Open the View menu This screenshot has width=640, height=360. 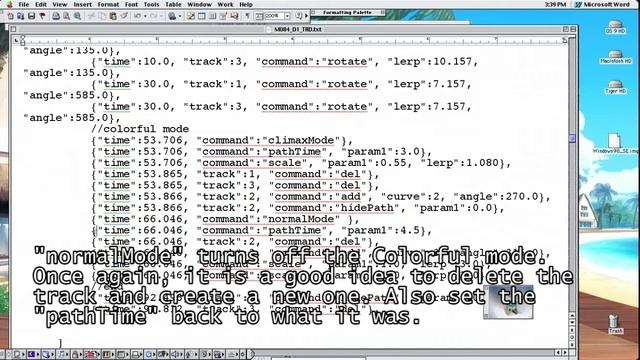click(60, 4)
